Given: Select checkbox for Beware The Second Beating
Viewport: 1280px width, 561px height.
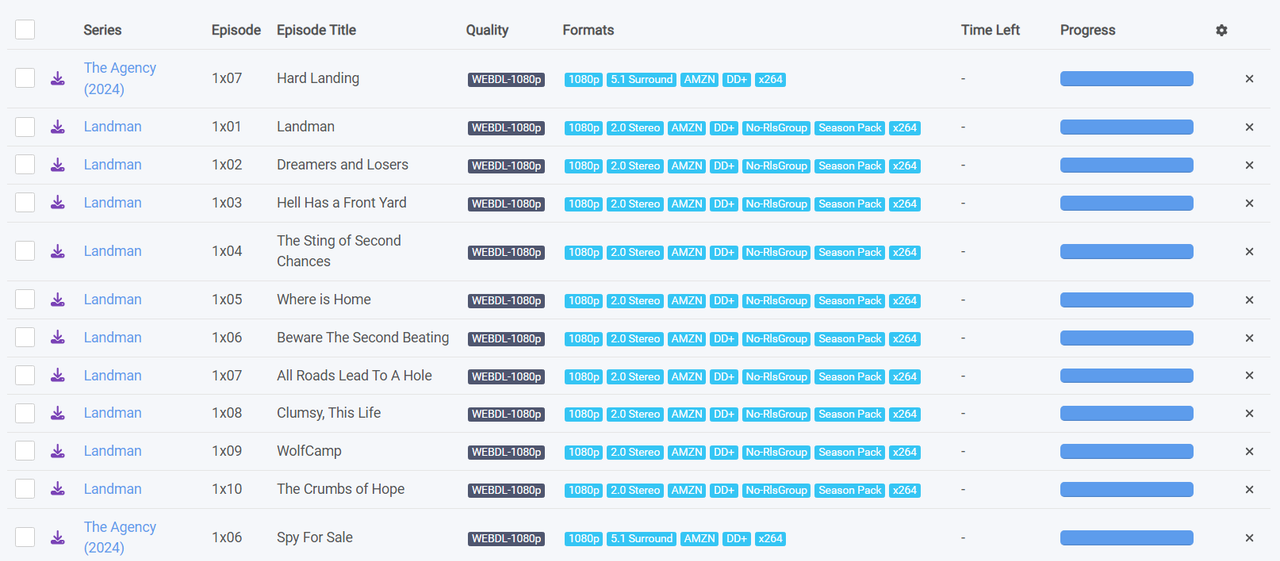Looking at the screenshot, I should tap(25, 338).
